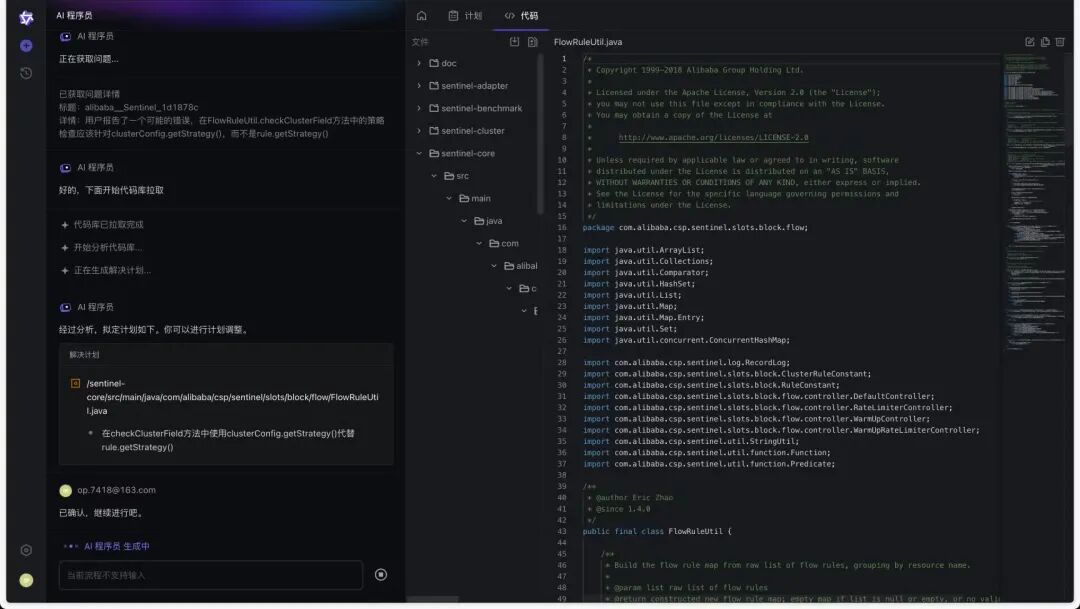Select the sentinel-adapter folder name
The height and width of the screenshot is (609, 1080).
pyautogui.click(x=475, y=85)
